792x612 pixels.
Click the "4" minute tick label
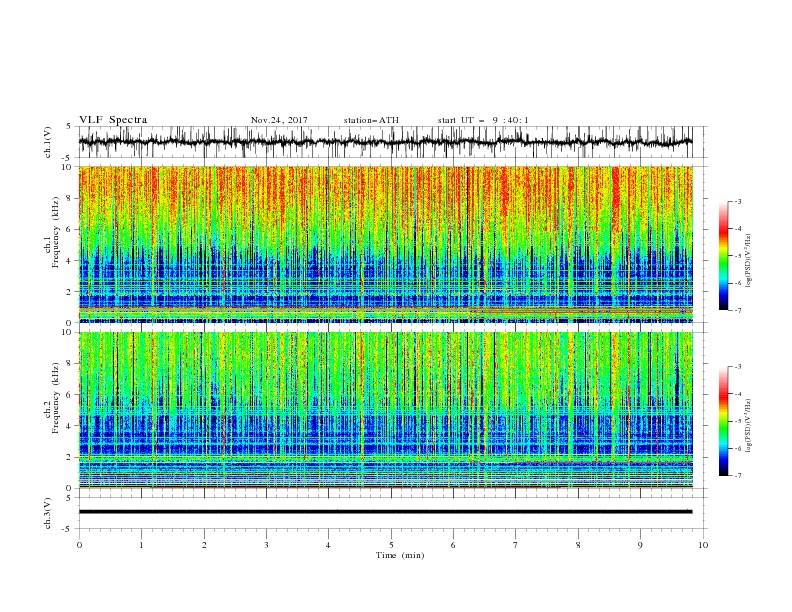coord(328,545)
